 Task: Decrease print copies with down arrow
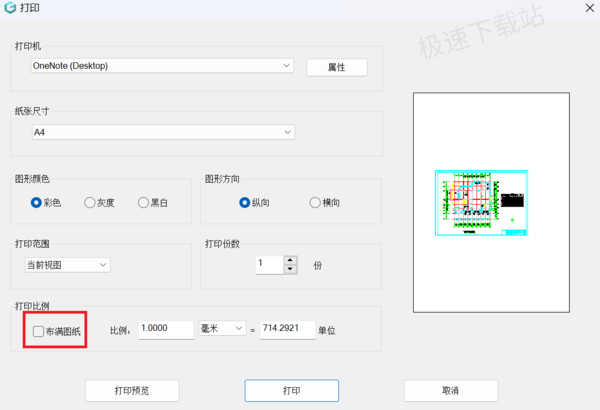tap(290, 269)
